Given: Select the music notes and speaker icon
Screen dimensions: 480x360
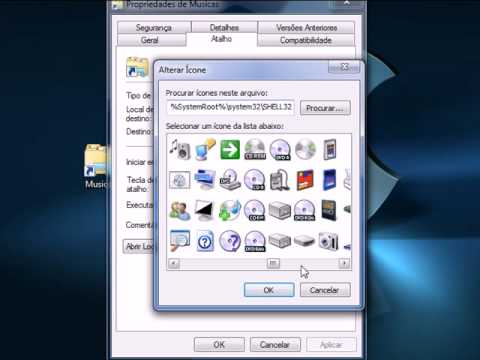Looking at the screenshot, I should [180, 149].
